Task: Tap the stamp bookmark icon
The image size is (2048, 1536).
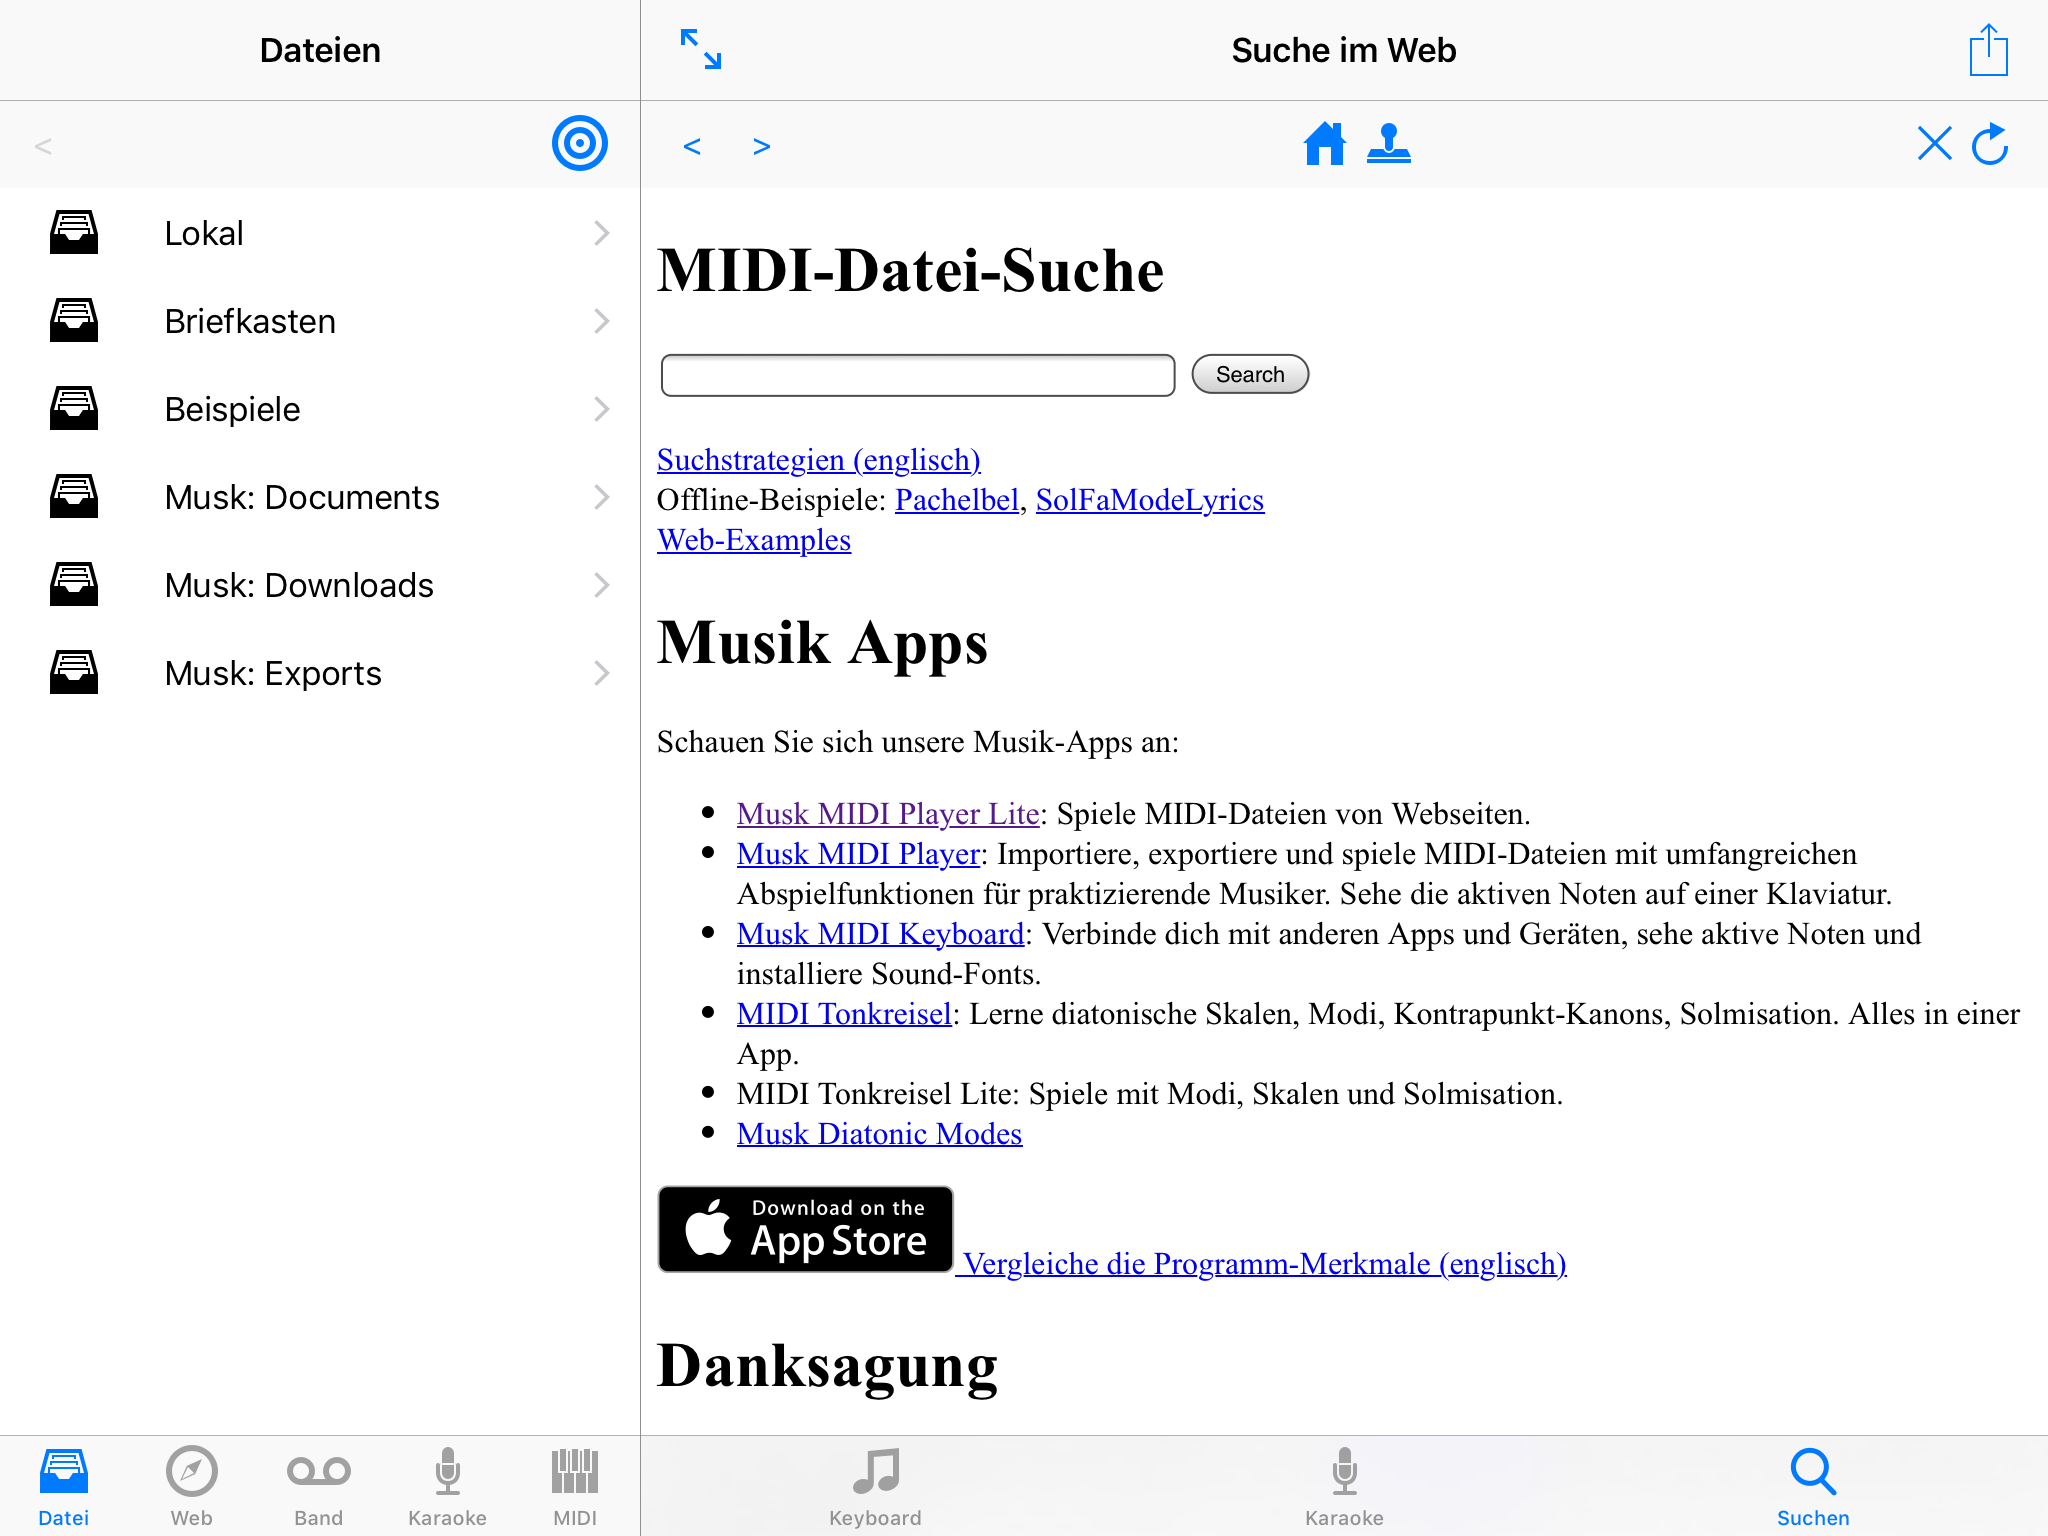Action: 1389,144
